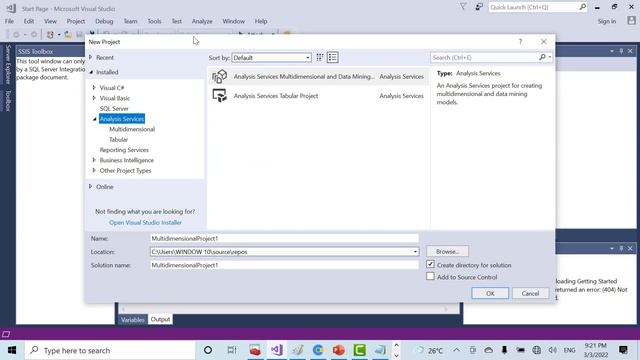Open the search options dropdown arrow

[x=550, y=58]
